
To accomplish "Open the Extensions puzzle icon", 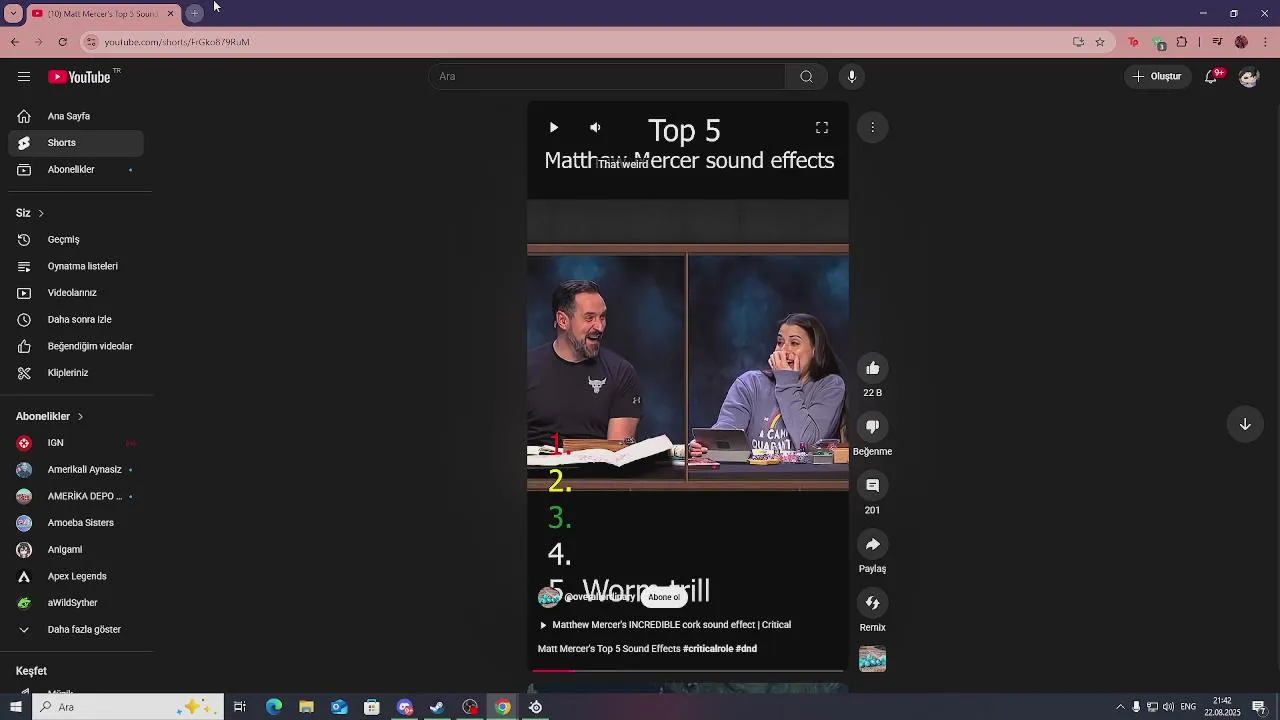I will (x=1182, y=42).
